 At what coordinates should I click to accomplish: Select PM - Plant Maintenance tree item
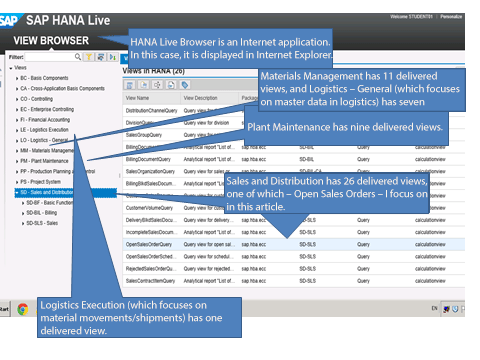click(44, 161)
